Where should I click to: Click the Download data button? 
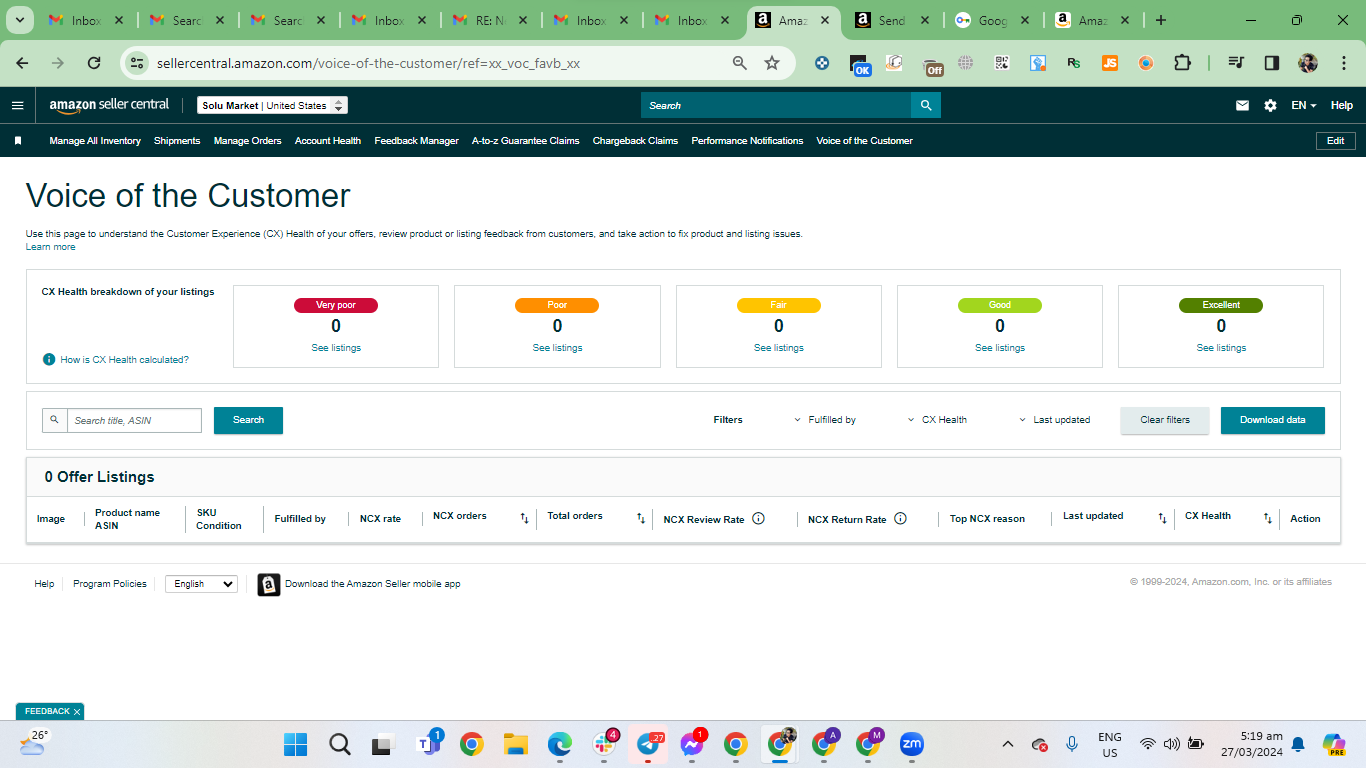(1273, 420)
